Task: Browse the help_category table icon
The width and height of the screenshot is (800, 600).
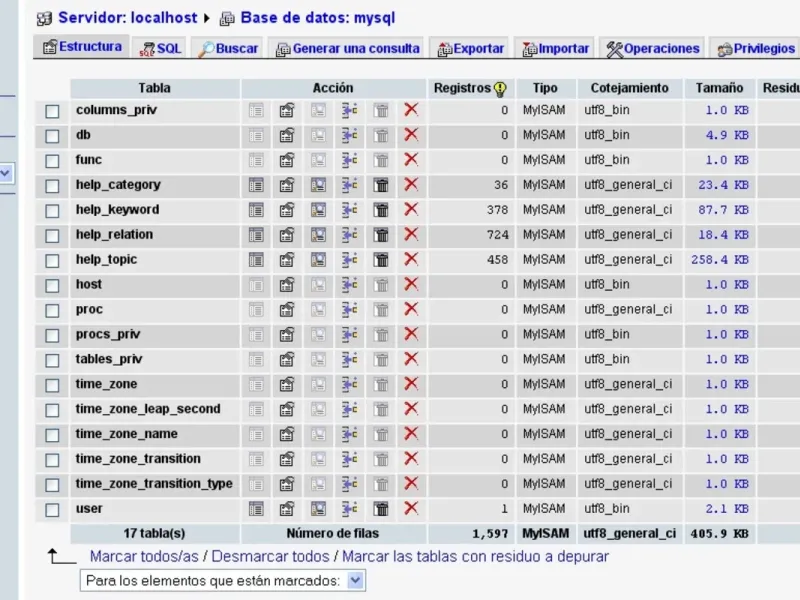Action: (256, 185)
